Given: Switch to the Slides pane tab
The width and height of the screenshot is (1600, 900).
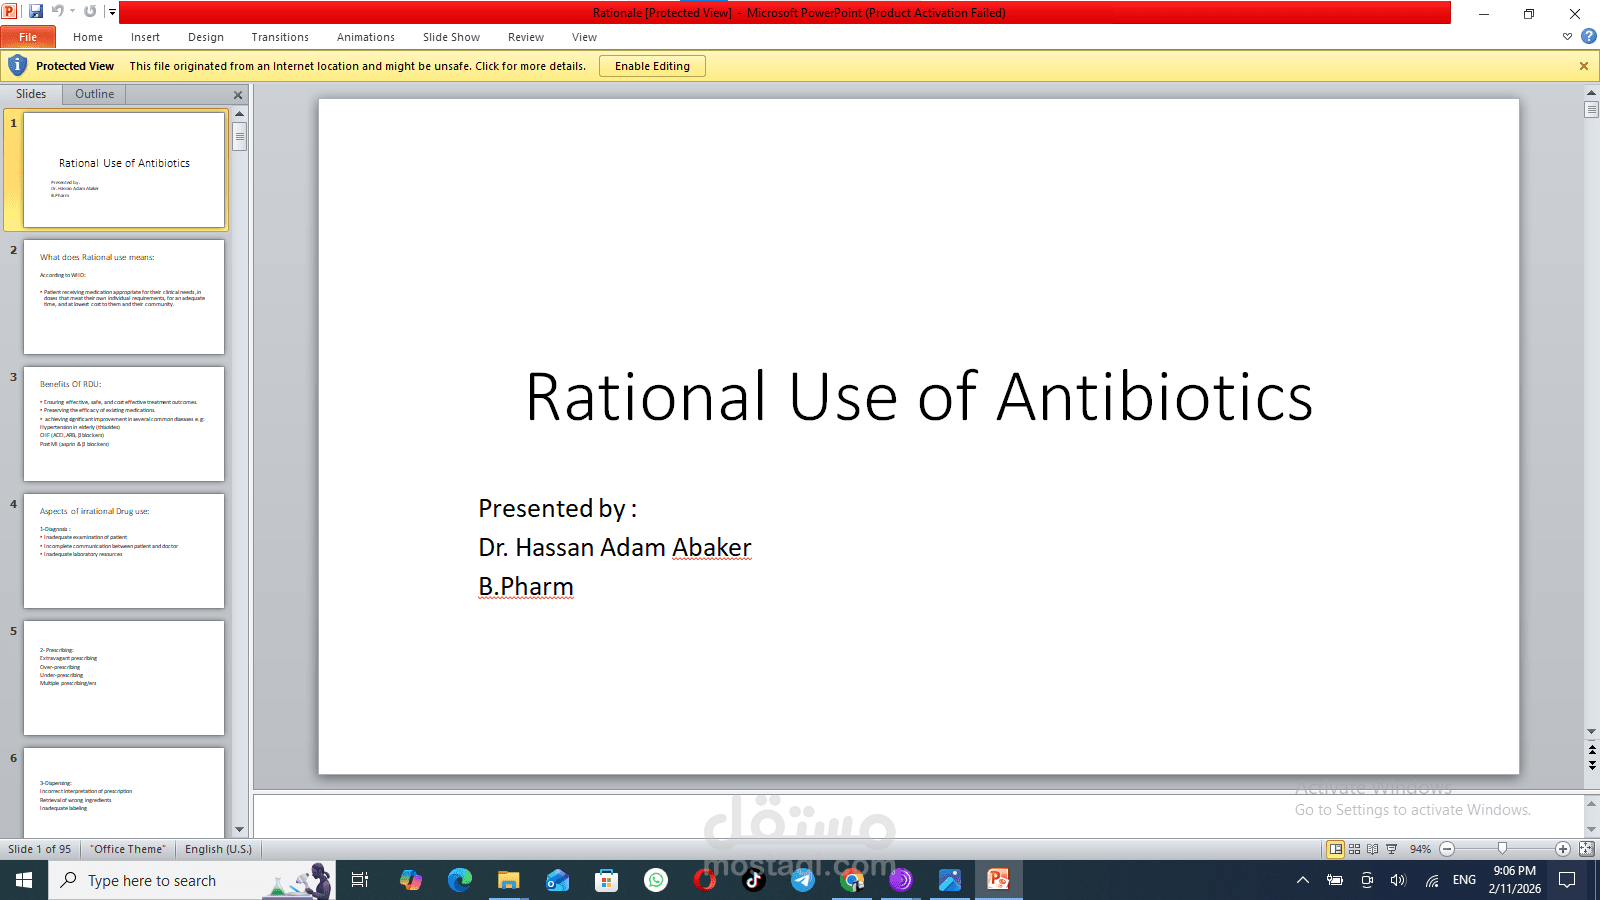Looking at the screenshot, I should tap(31, 94).
